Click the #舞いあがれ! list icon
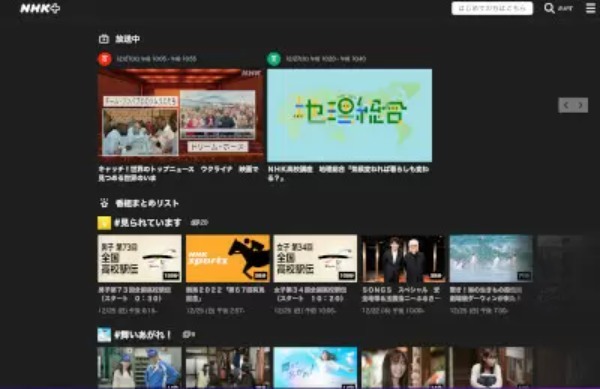Viewport: 600px width, 389px height. click(x=104, y=335)
